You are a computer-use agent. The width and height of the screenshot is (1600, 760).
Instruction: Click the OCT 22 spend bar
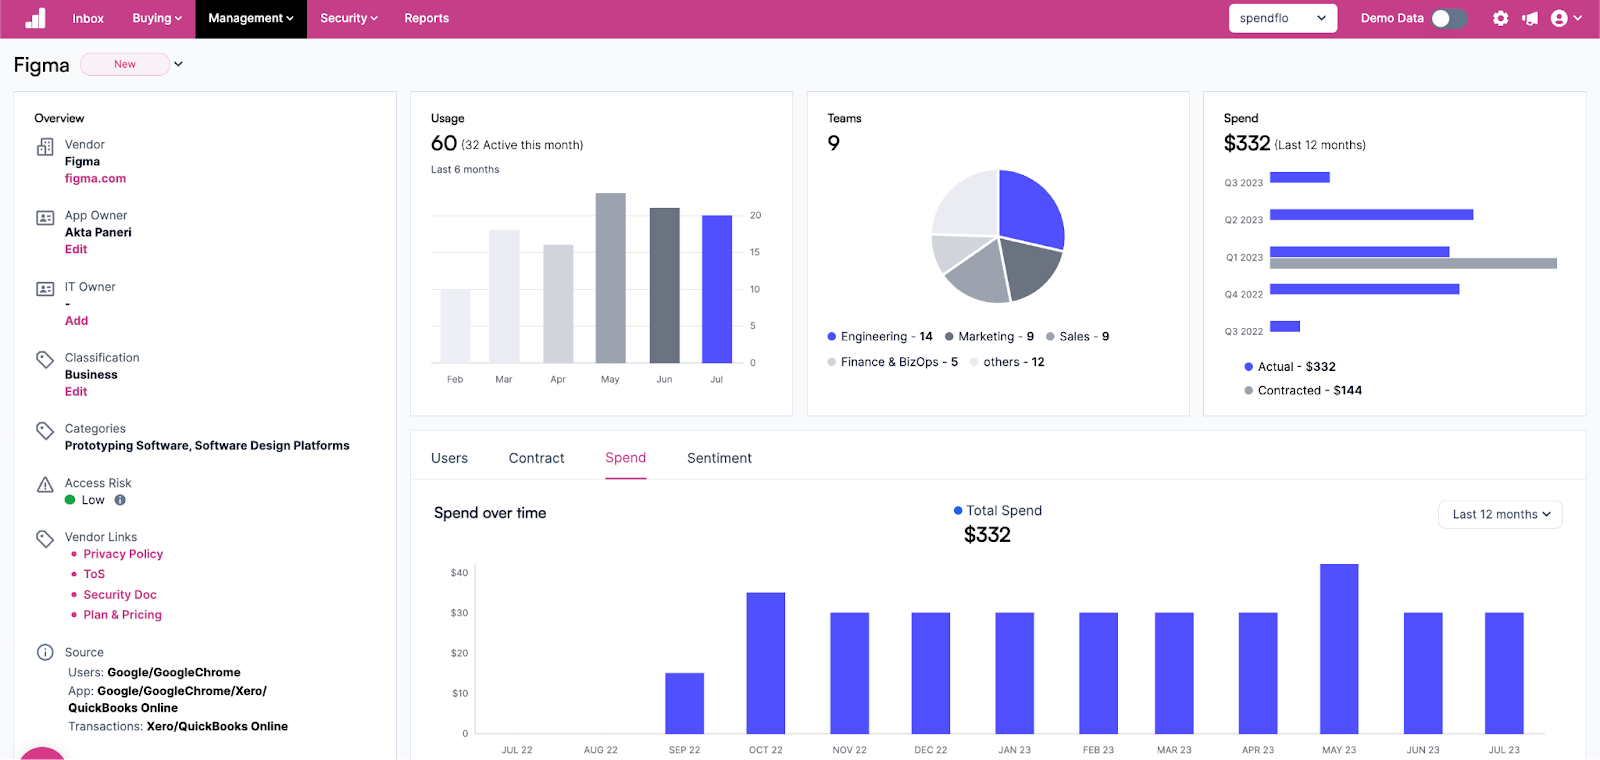[x=766, y=663]
